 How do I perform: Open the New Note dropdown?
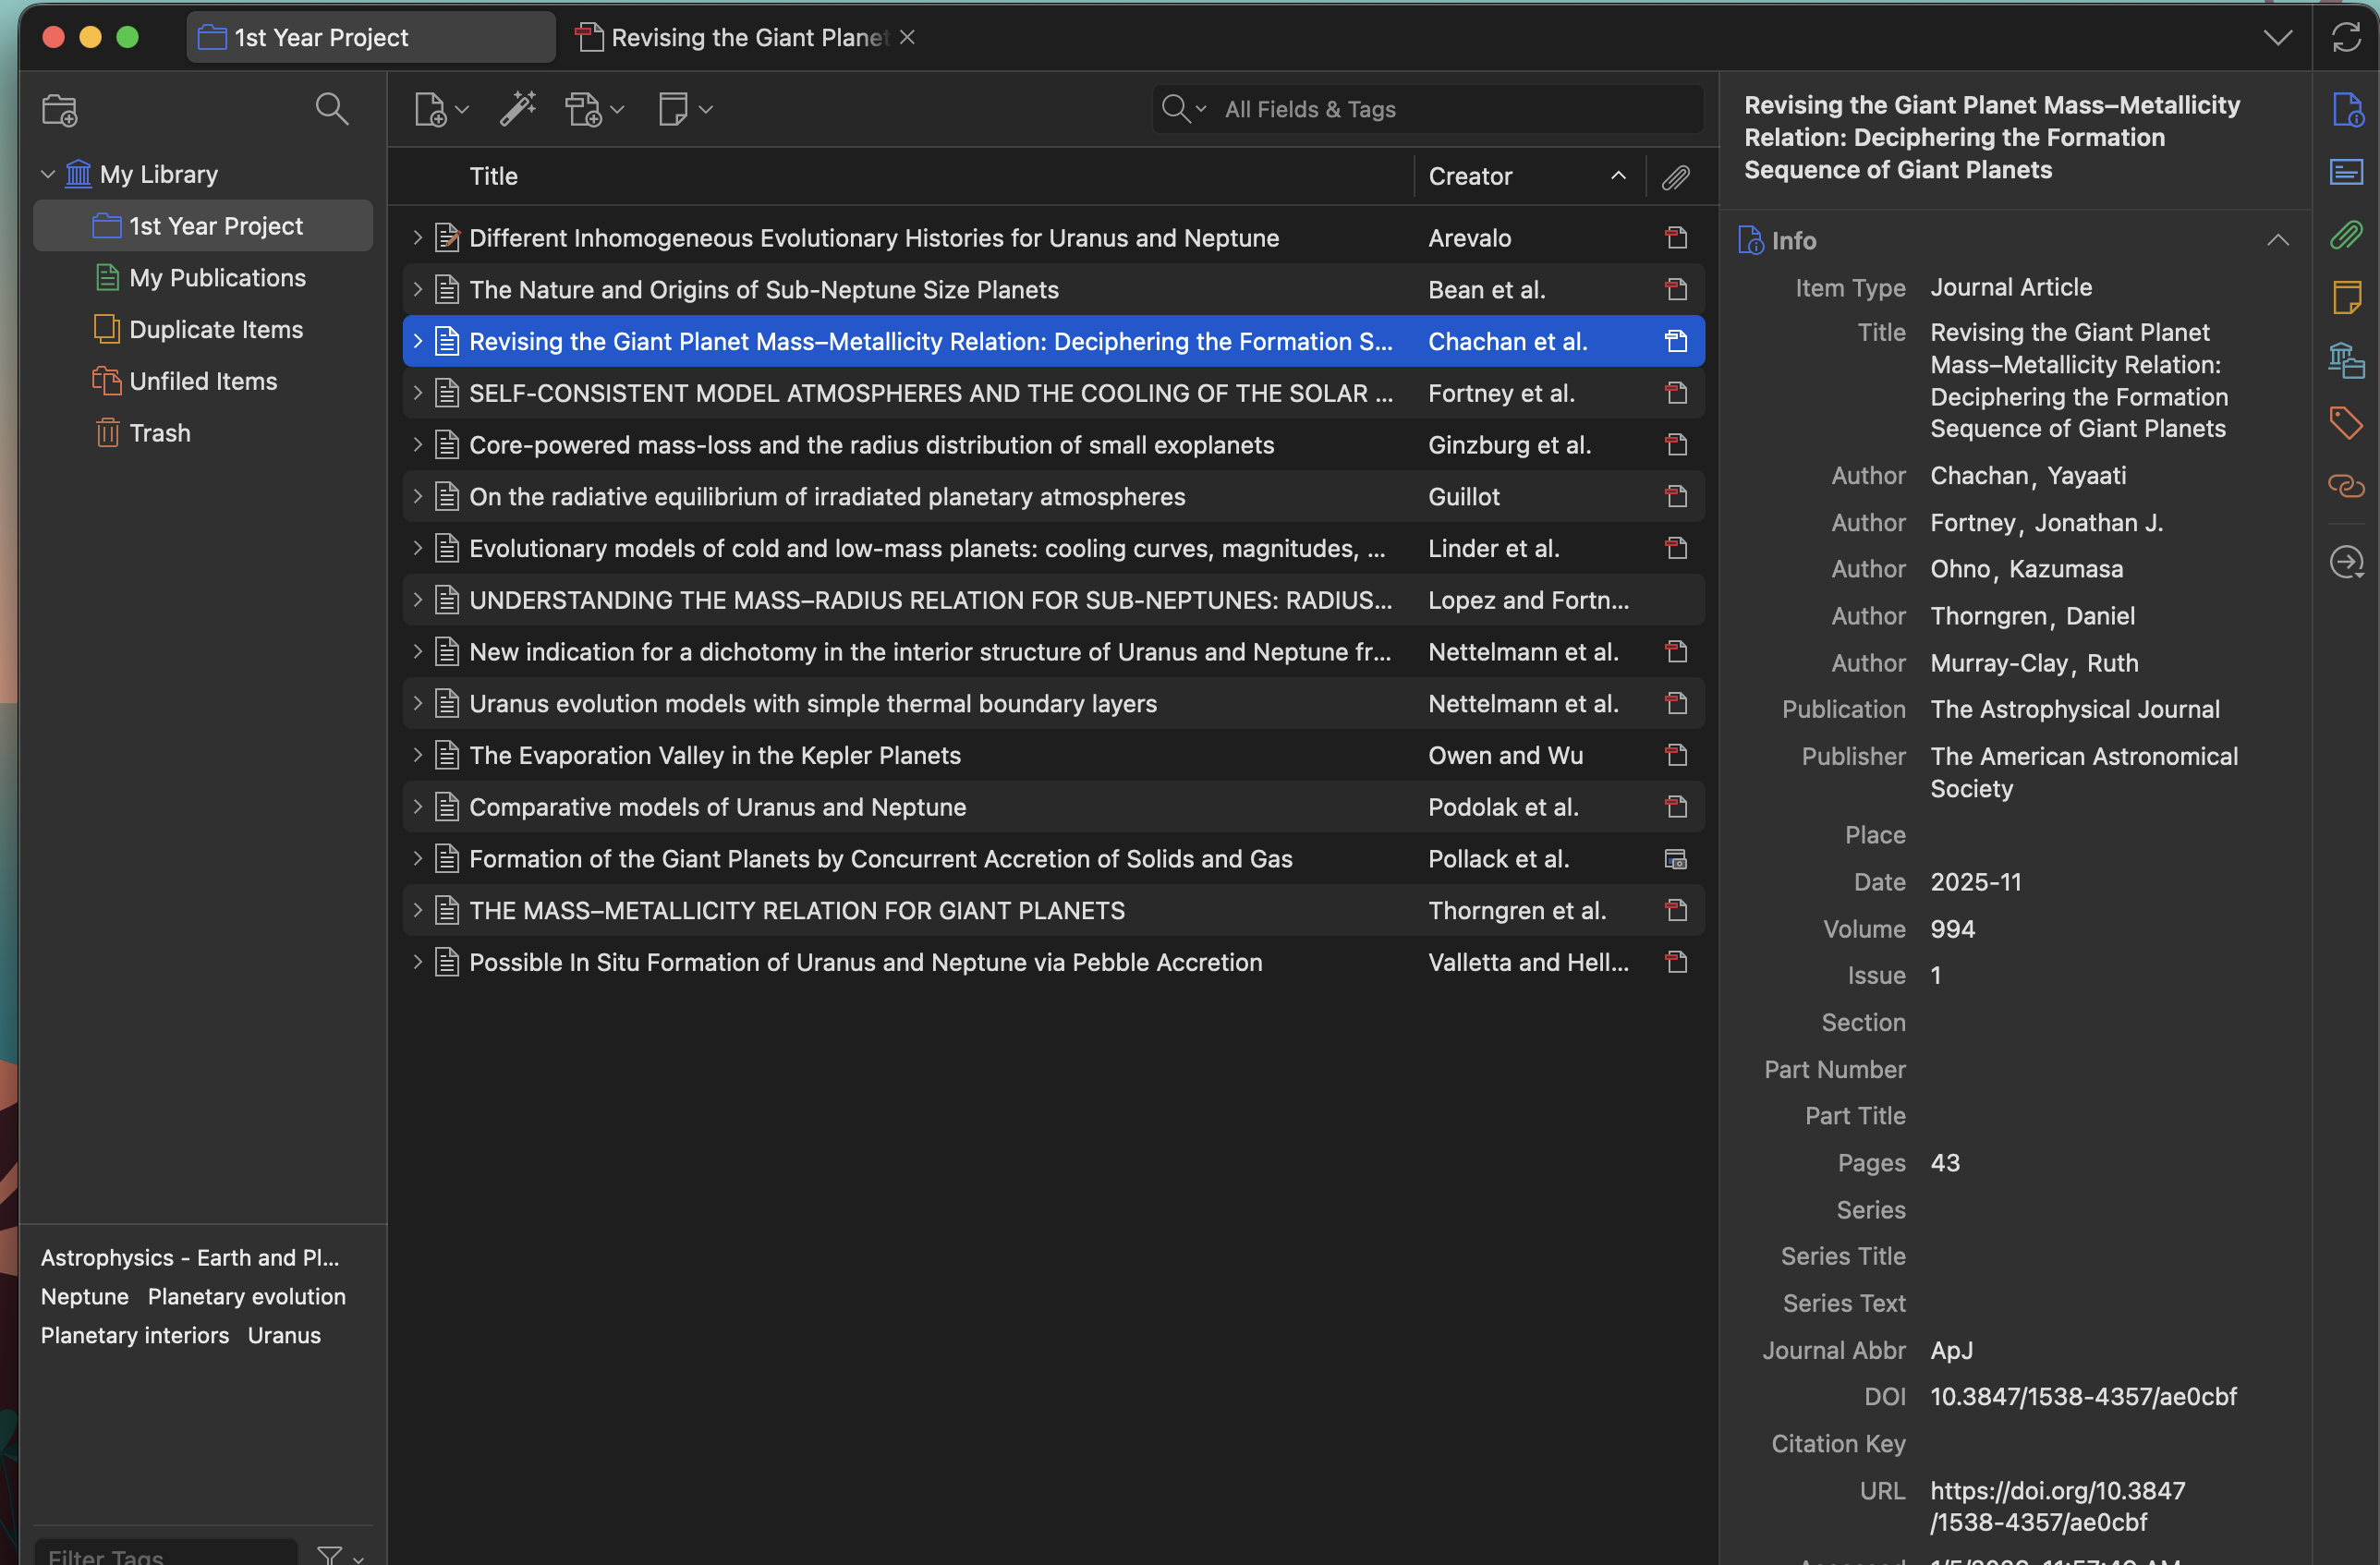(685, 109)
